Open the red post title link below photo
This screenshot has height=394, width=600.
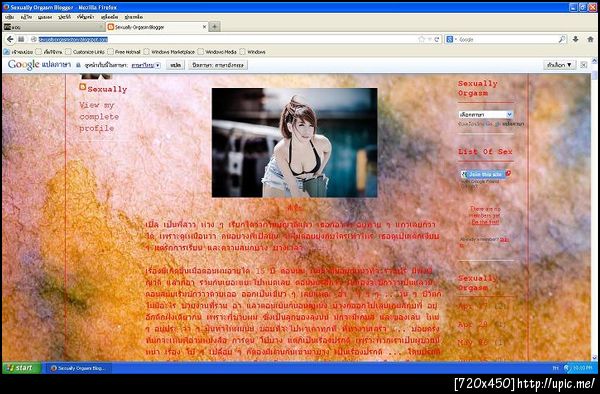(x=295, y=208)
